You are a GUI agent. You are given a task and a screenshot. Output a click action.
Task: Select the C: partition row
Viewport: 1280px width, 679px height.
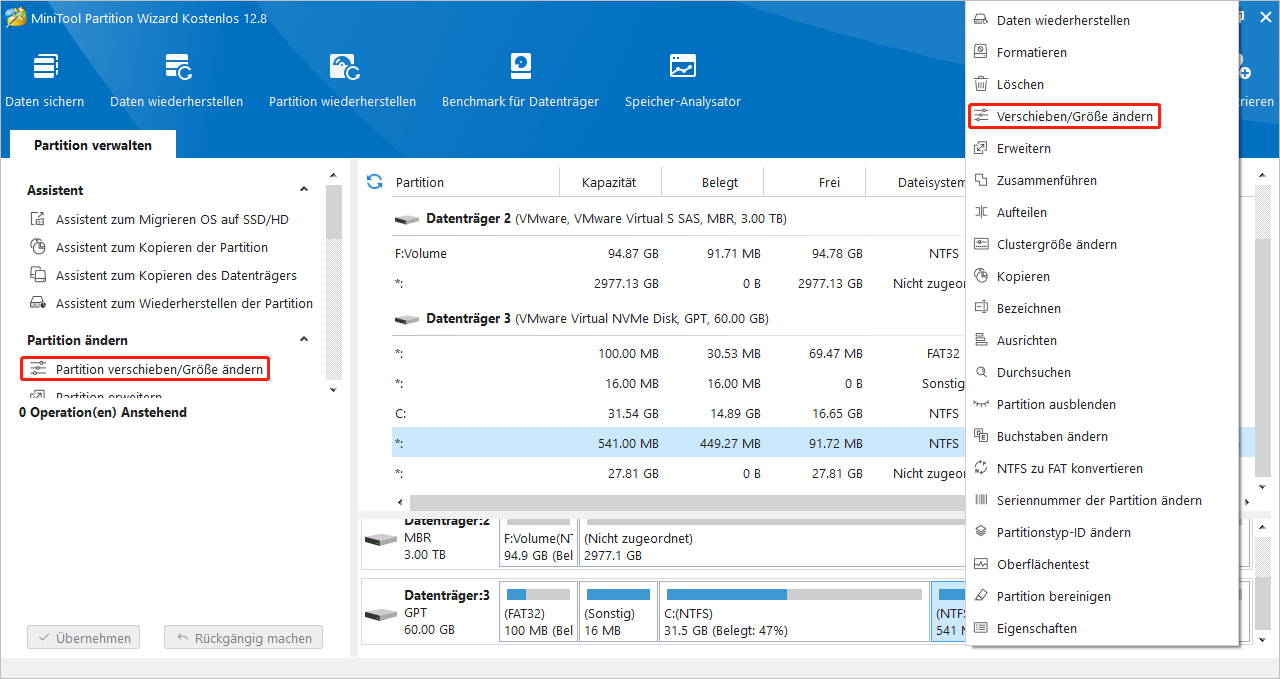679,414
